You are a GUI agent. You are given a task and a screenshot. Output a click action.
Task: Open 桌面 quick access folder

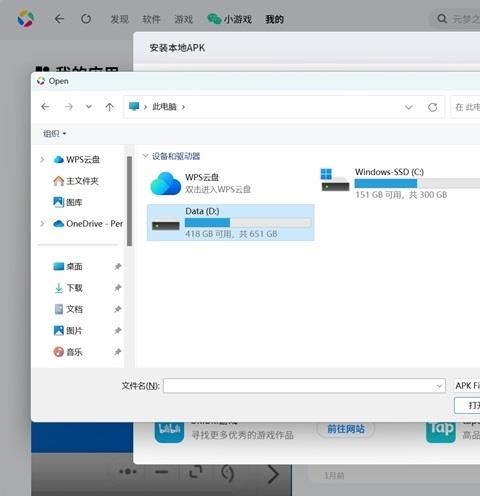coord(68,267)
